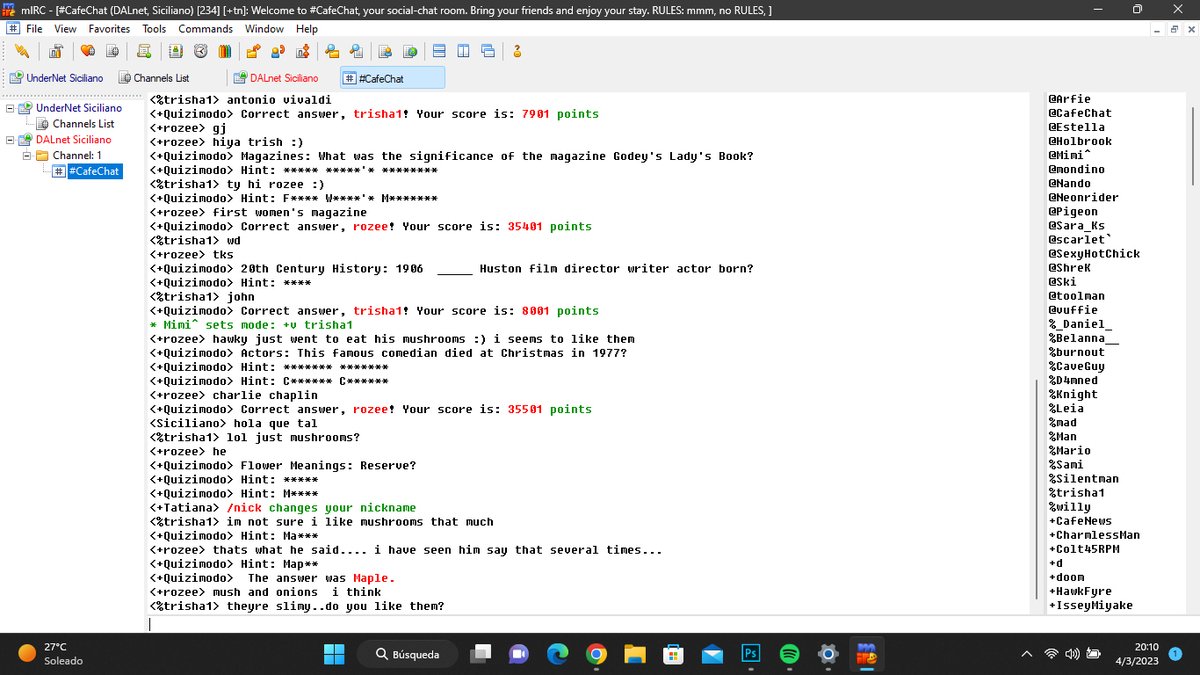This screenshot has width=1200, height=675.
Task: Select nickname @Arfie in nick list
Action: tap(1069, 99)
